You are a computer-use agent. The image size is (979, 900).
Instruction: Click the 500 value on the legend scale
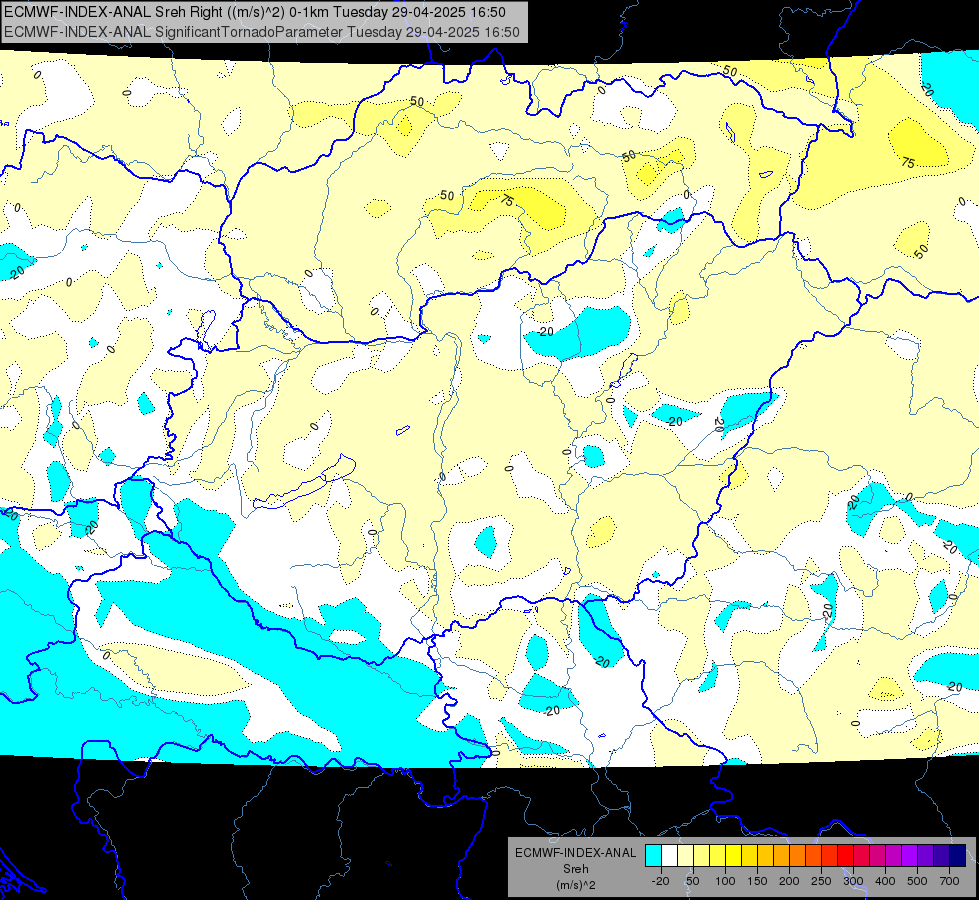pyautogui.click(x=917, y=881)
